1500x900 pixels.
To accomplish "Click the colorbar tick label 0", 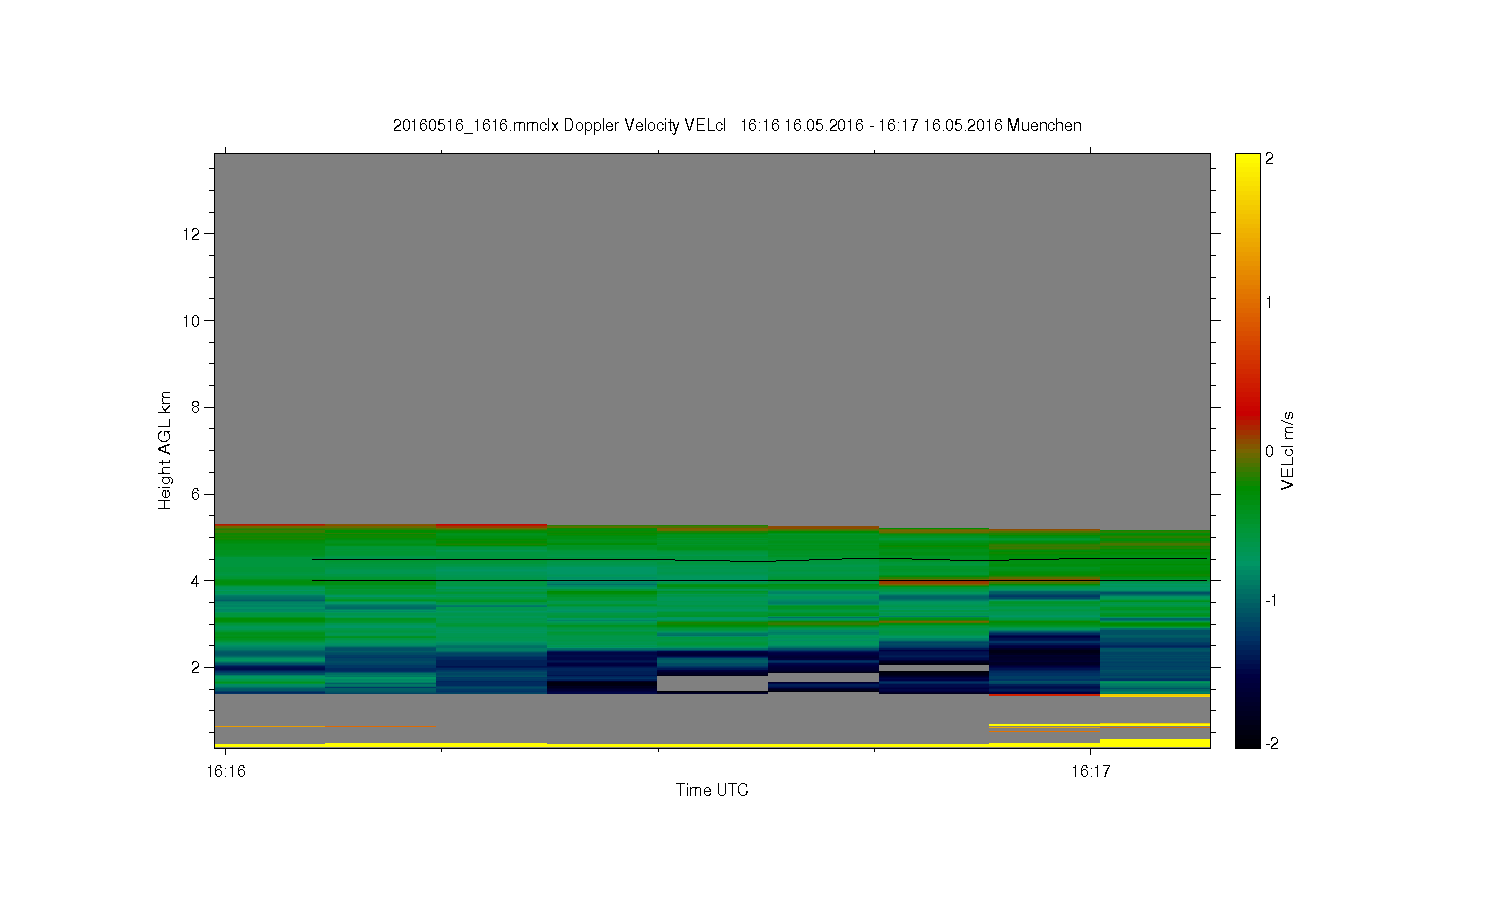I will (1270, 451).
